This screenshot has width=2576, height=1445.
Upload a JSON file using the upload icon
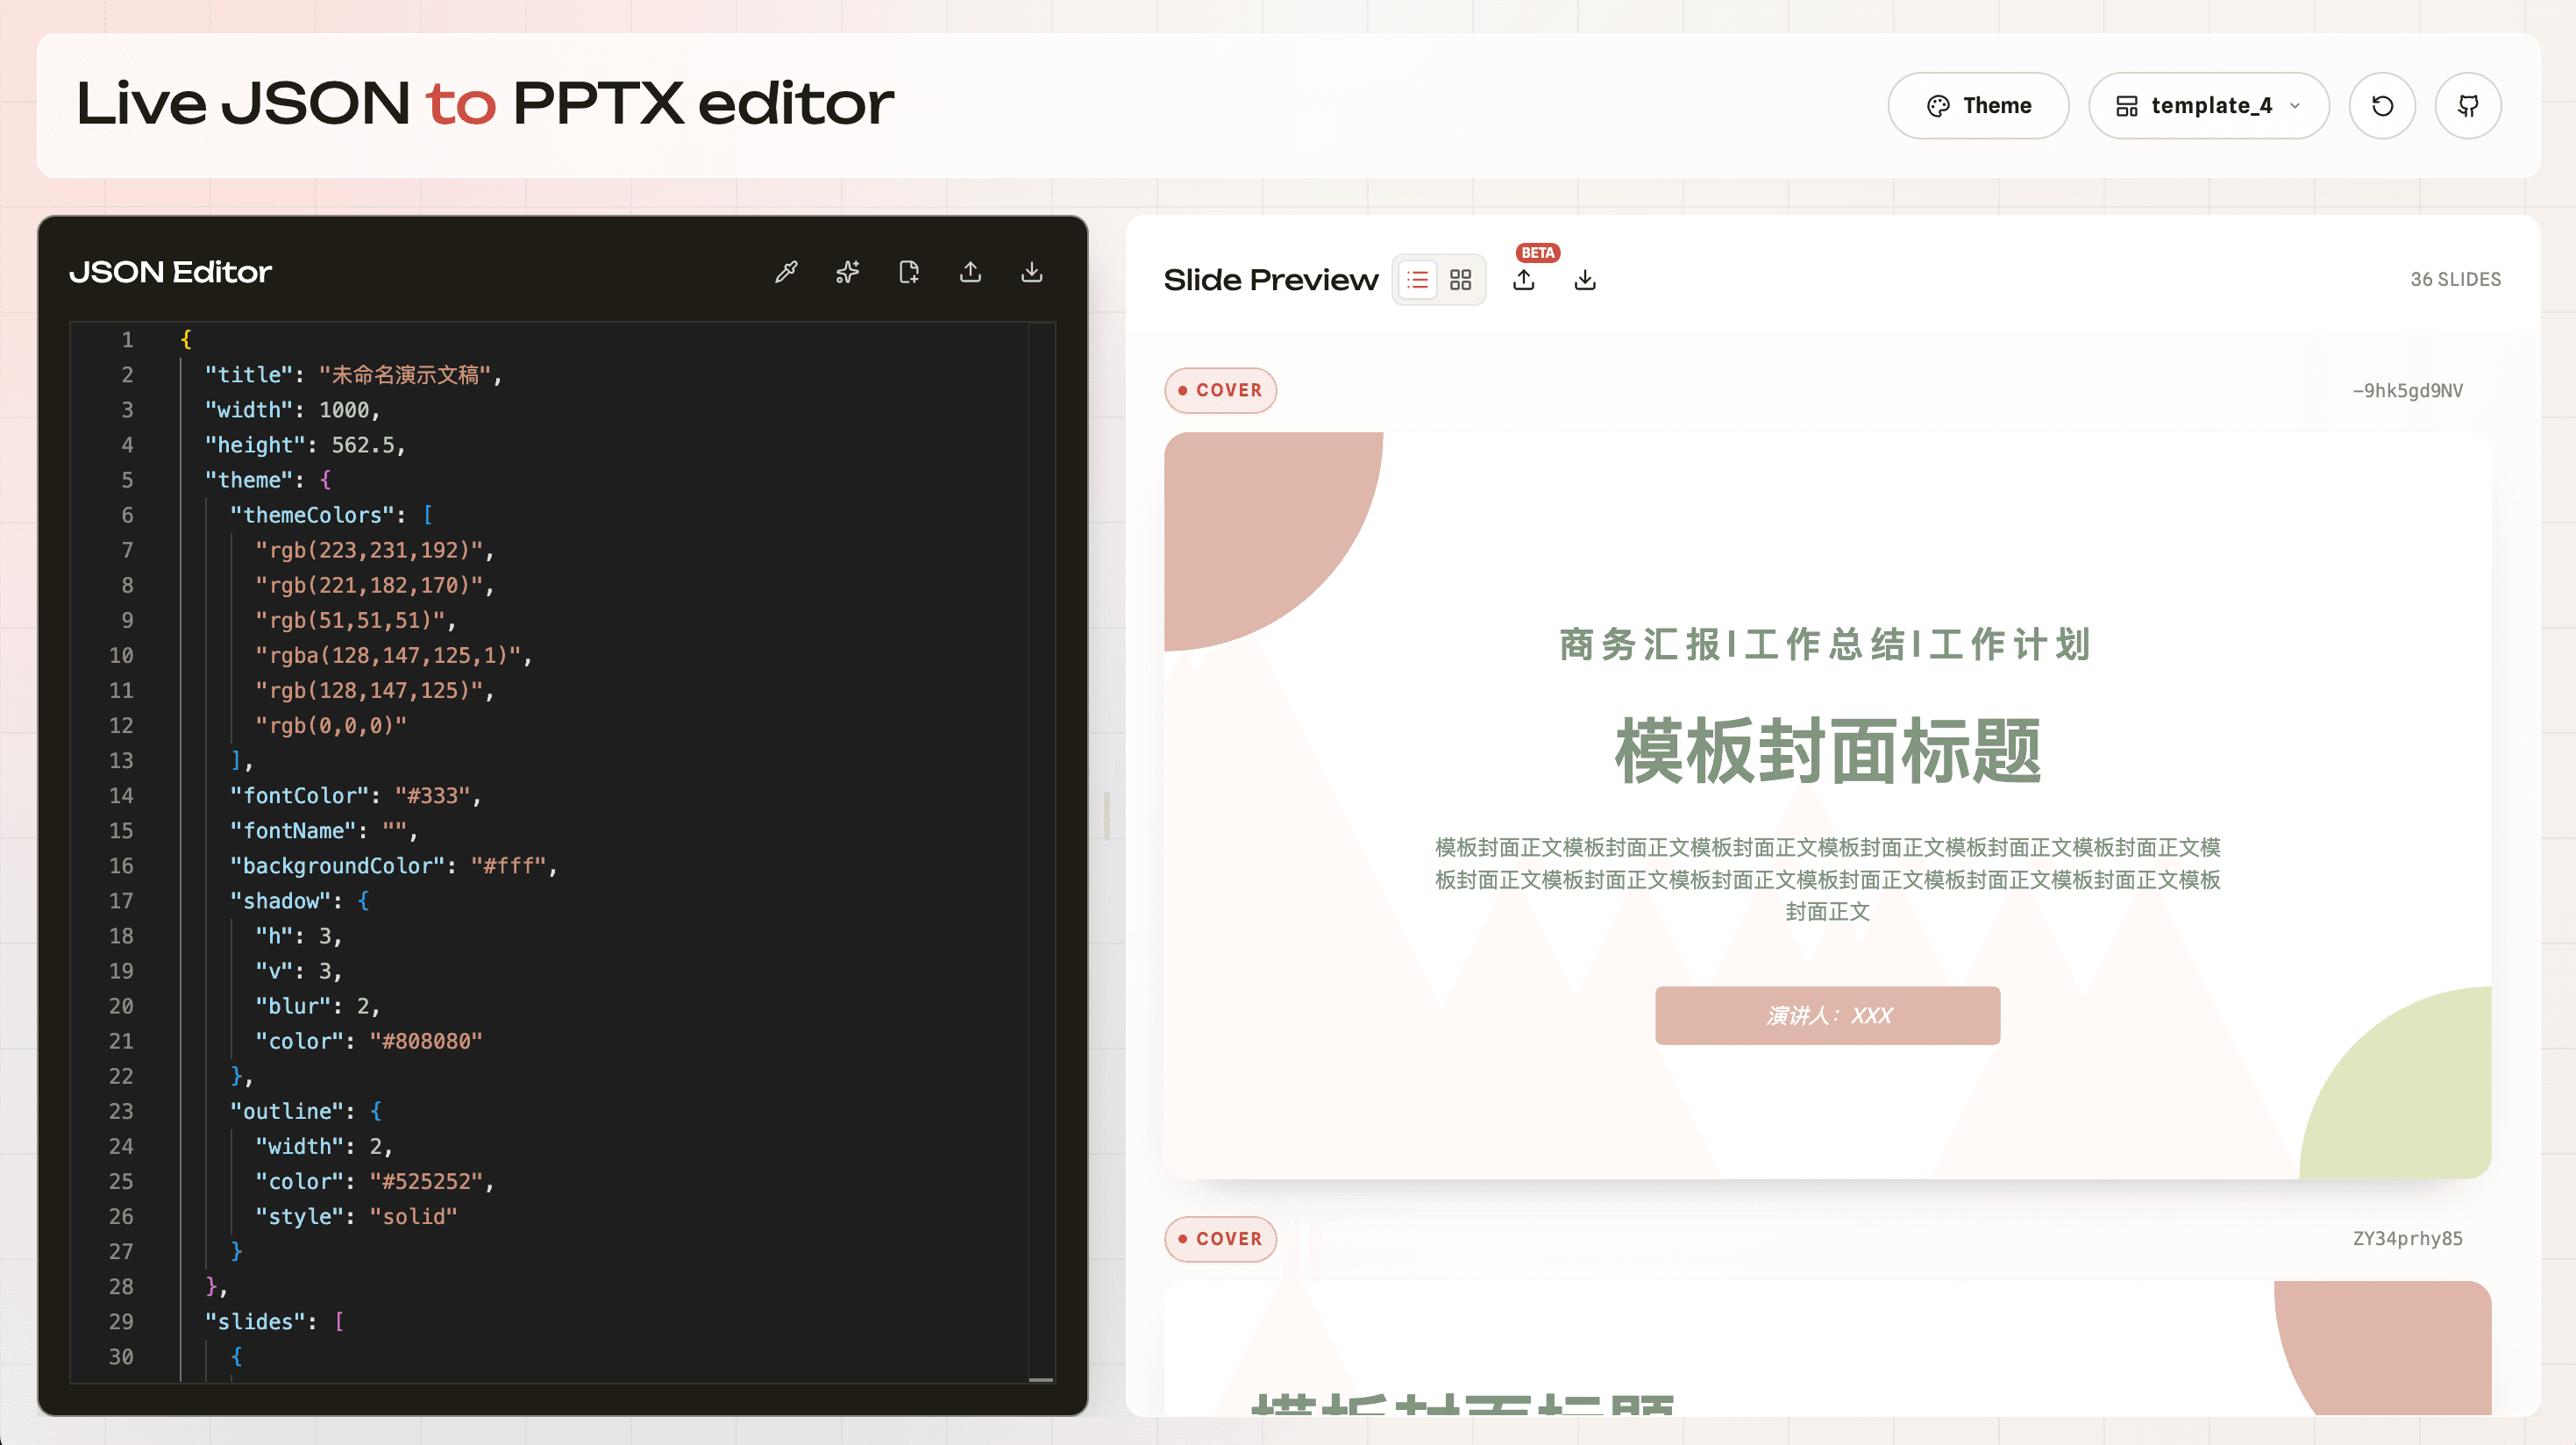pyautogui.click(x=970, y=271)
